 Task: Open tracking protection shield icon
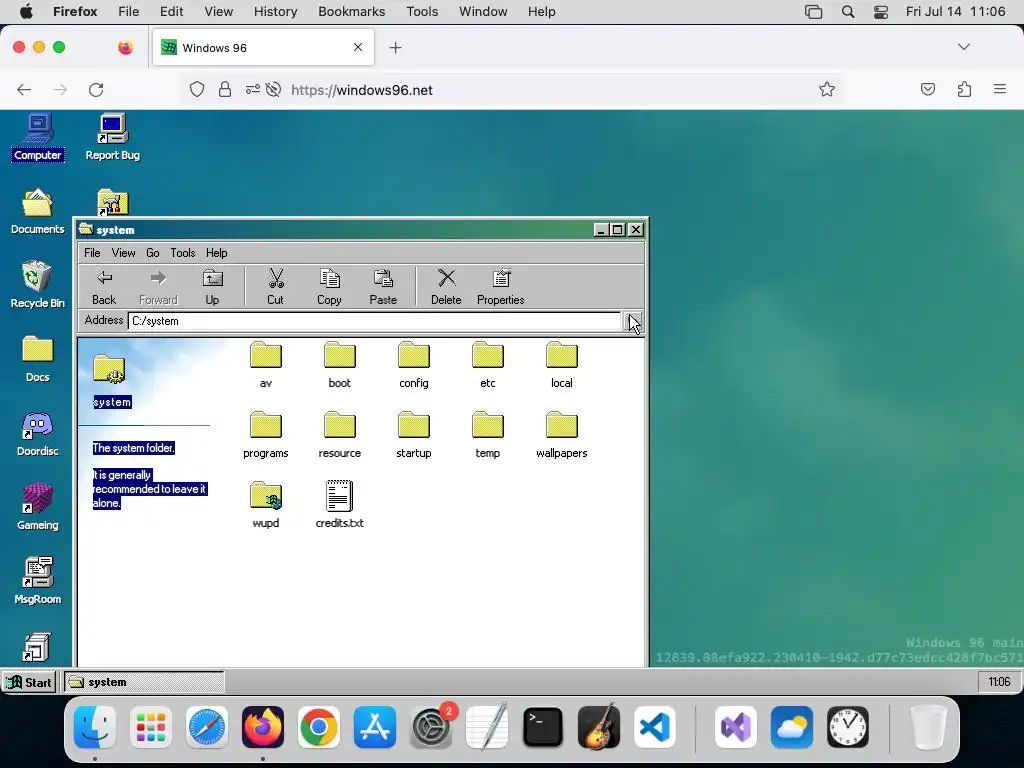pyautogui.click(x=197, y=89)
